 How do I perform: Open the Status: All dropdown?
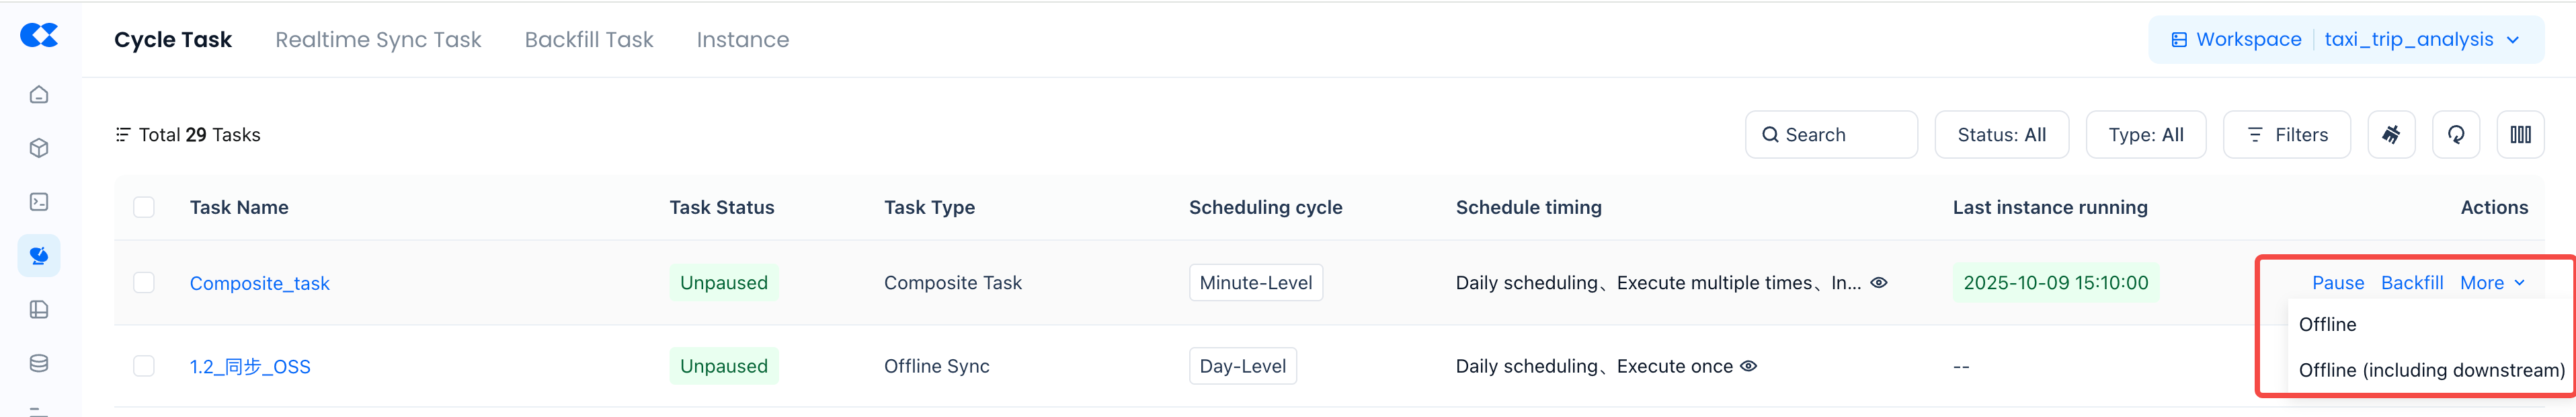pos(2001,135)
